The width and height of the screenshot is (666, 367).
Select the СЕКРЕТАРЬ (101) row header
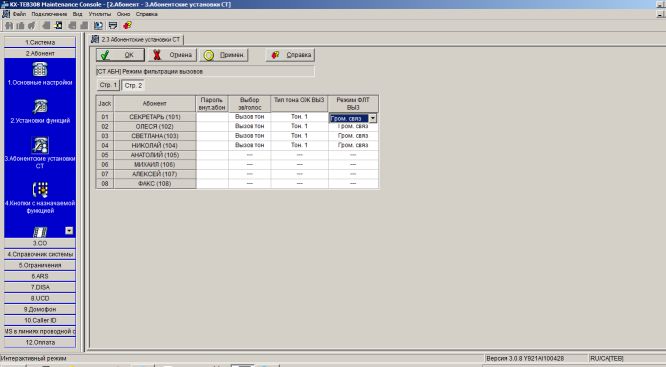pos(155,117)
